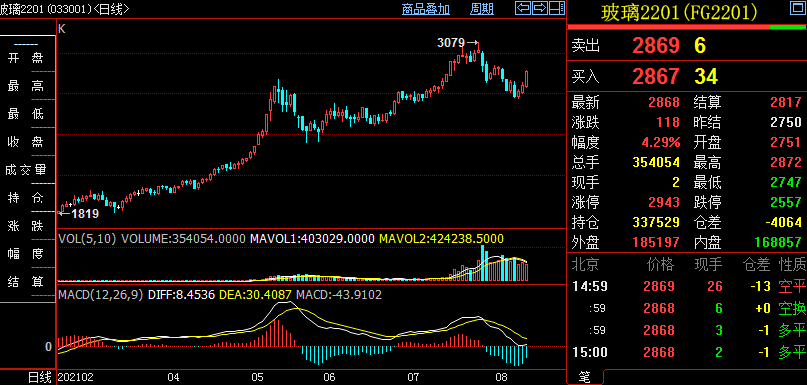Click the window icon beside 玻璃2201(FG2201)
This screenshot has height=385, width=807.
pos(797,9)
